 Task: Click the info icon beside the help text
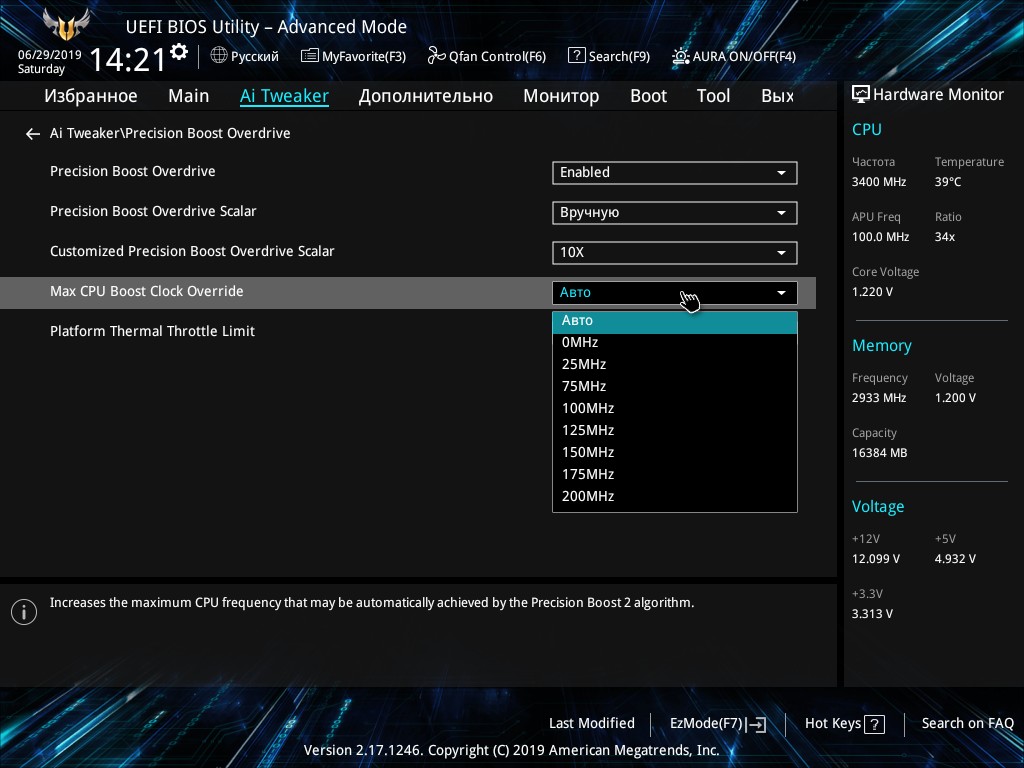tap(24, 612)
